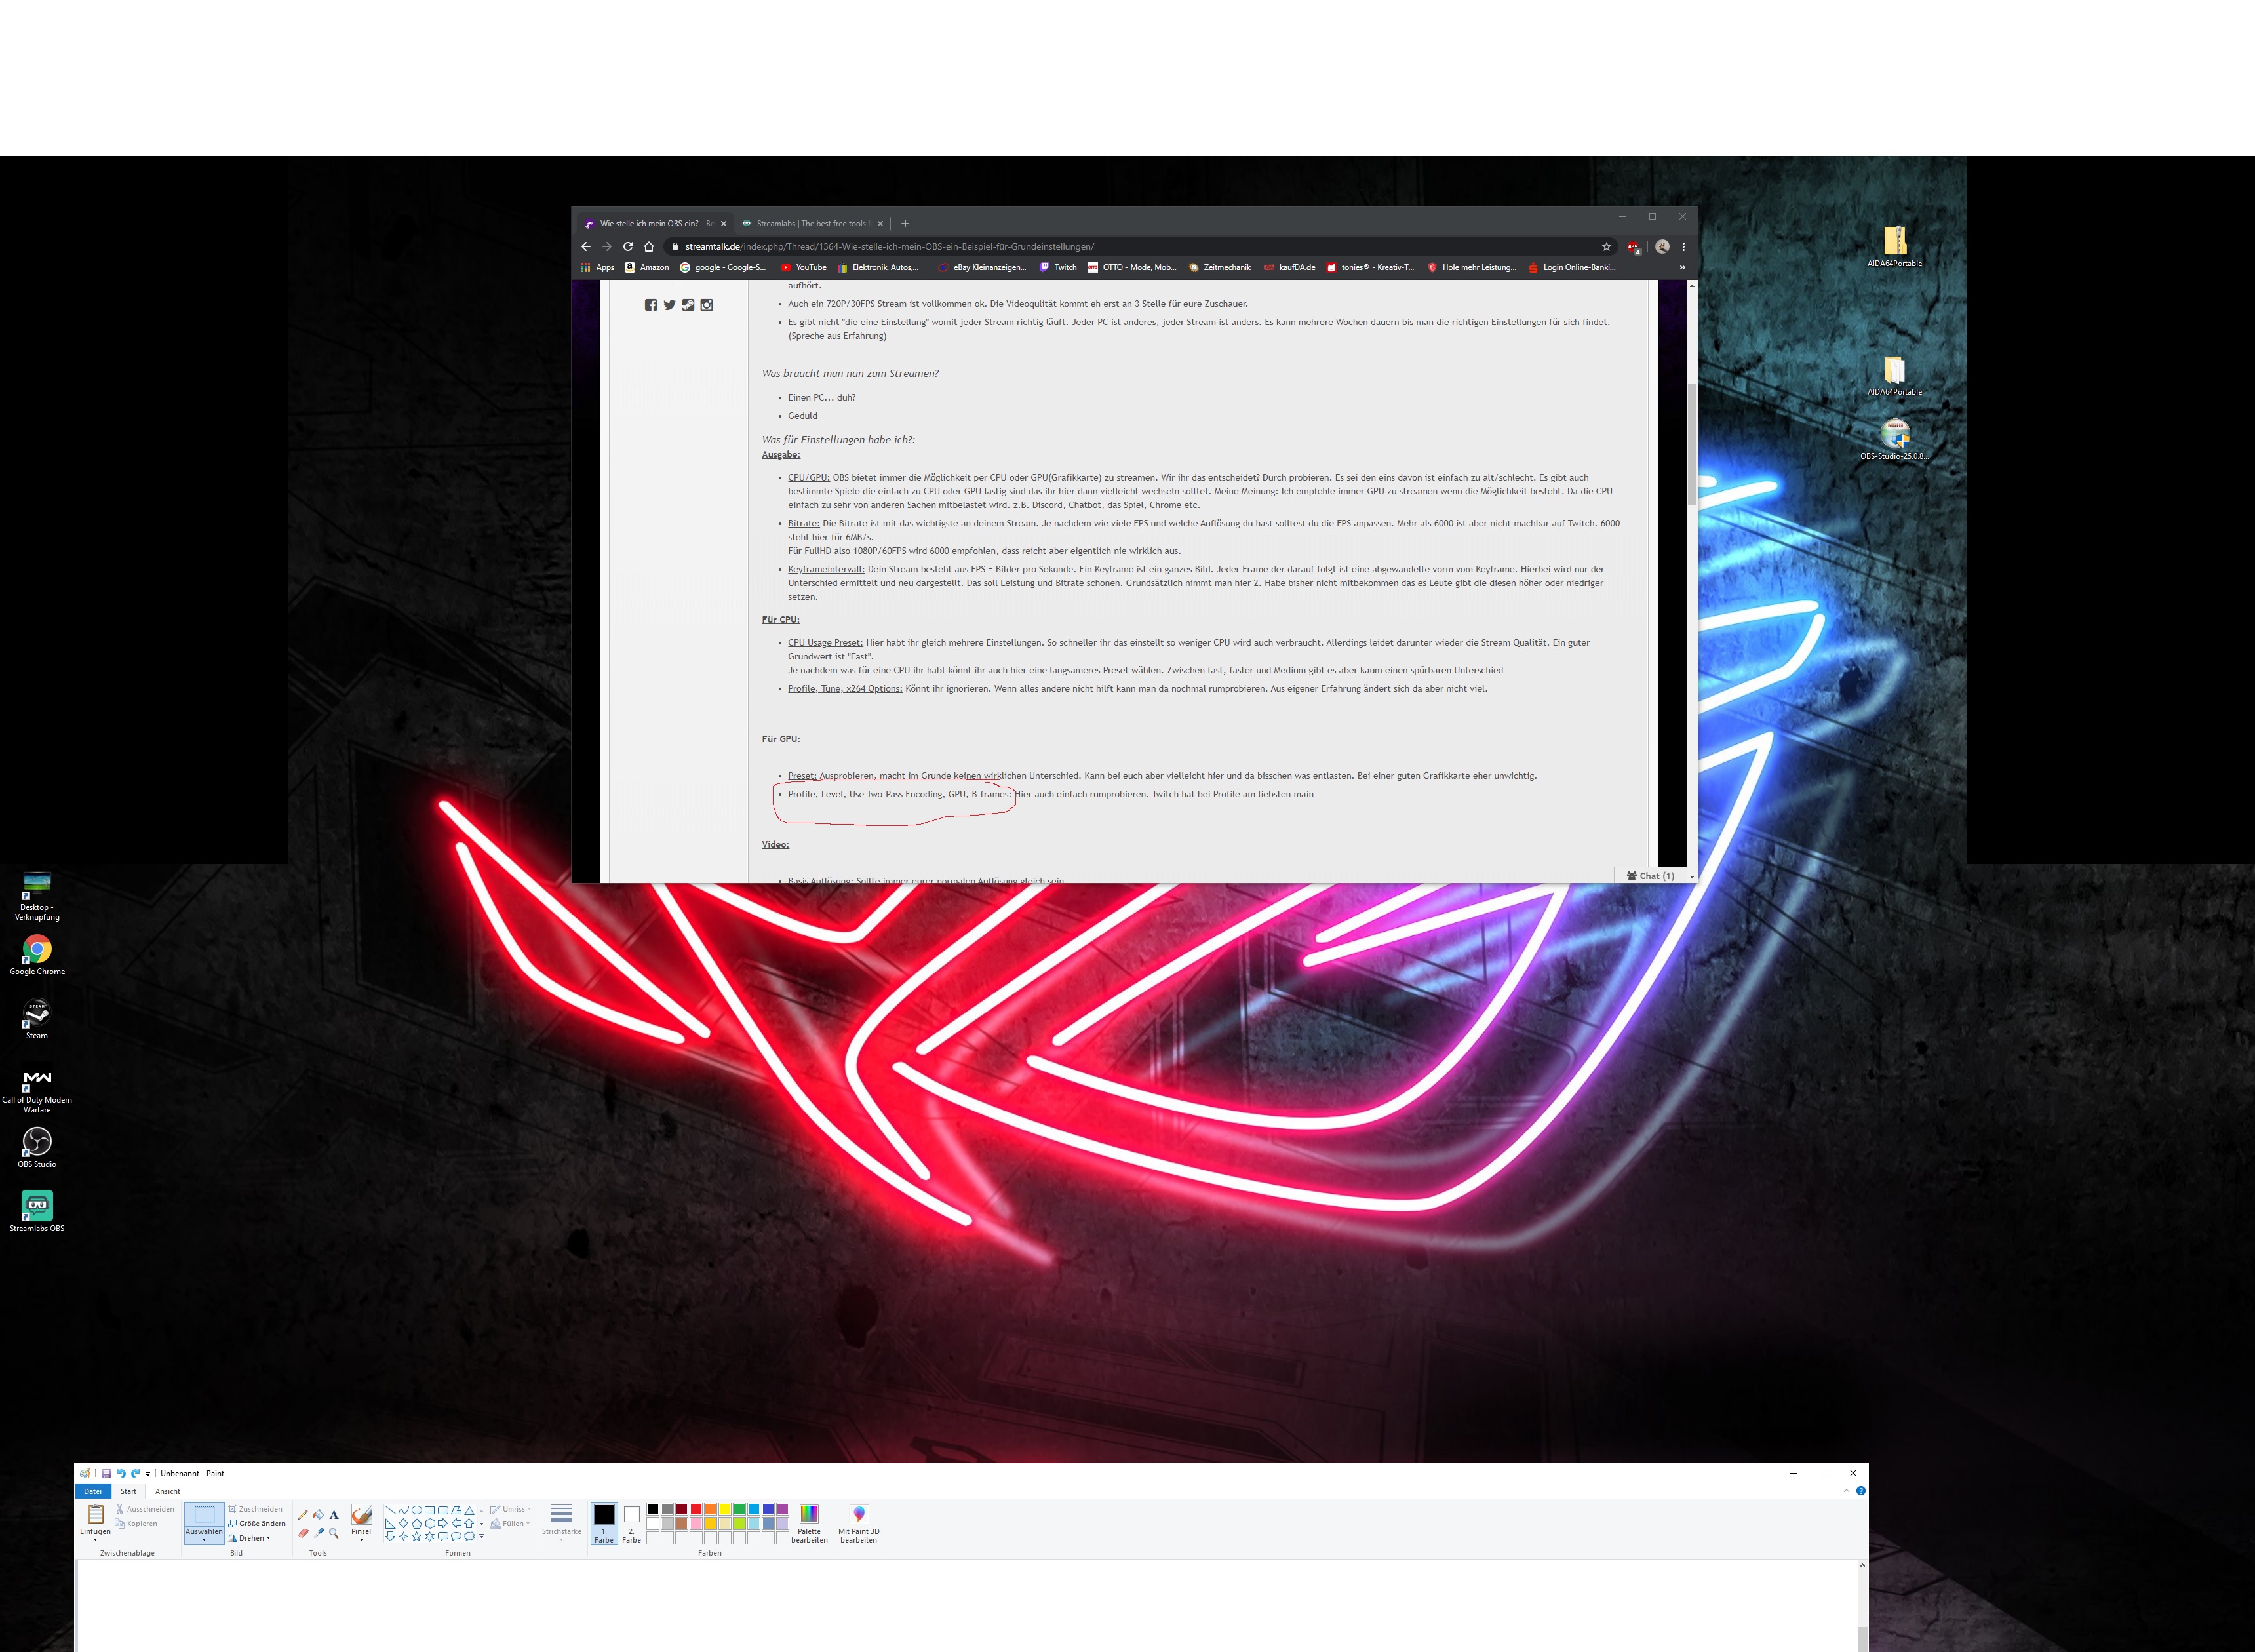The width and height of the screenshot is (2255, 1652).
Task: Pick the red color swatch
Action: tap(696, 1509)
